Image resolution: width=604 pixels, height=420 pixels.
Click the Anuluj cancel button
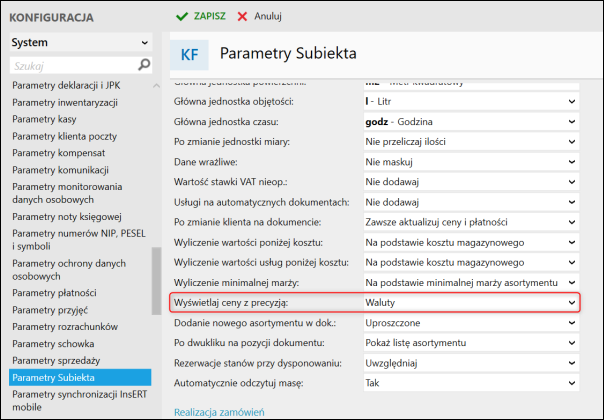[x=260, y=16]
